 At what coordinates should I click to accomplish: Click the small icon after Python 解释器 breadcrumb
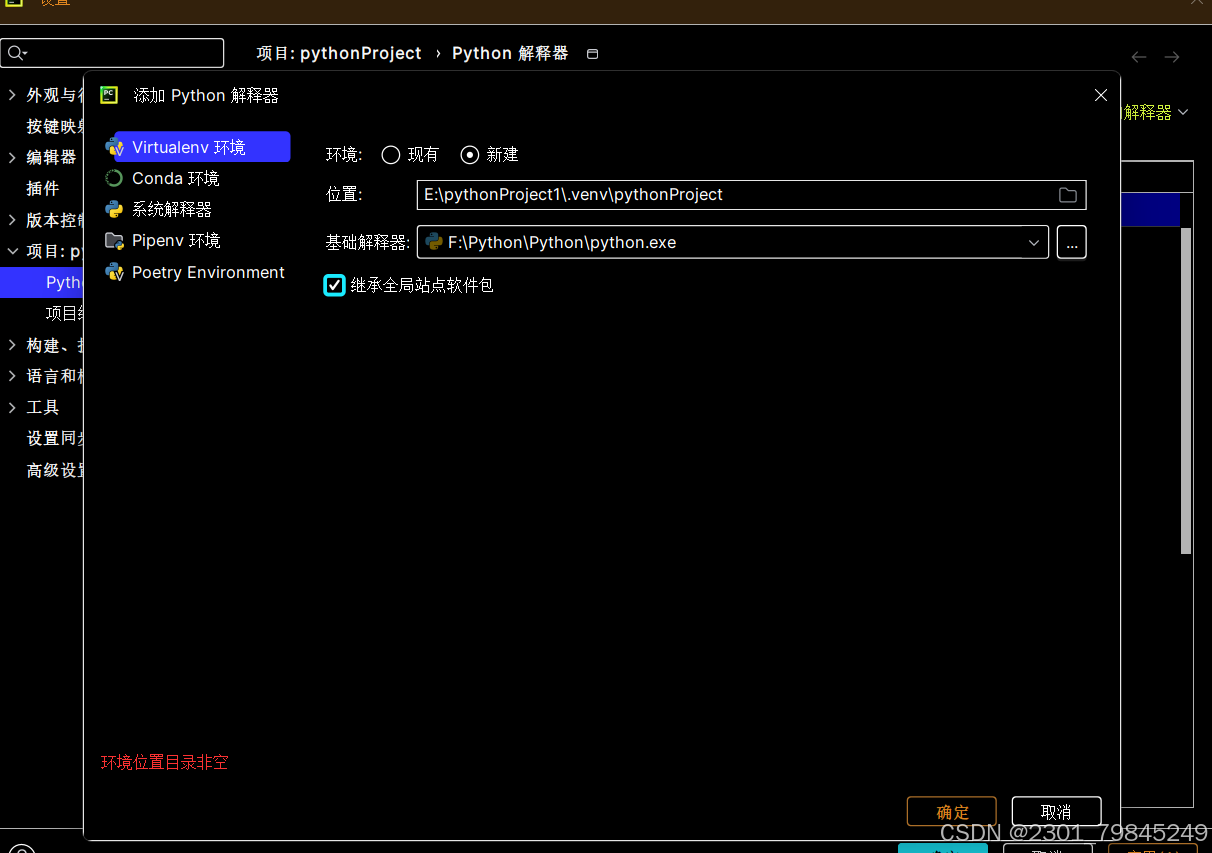coord(592,54)
